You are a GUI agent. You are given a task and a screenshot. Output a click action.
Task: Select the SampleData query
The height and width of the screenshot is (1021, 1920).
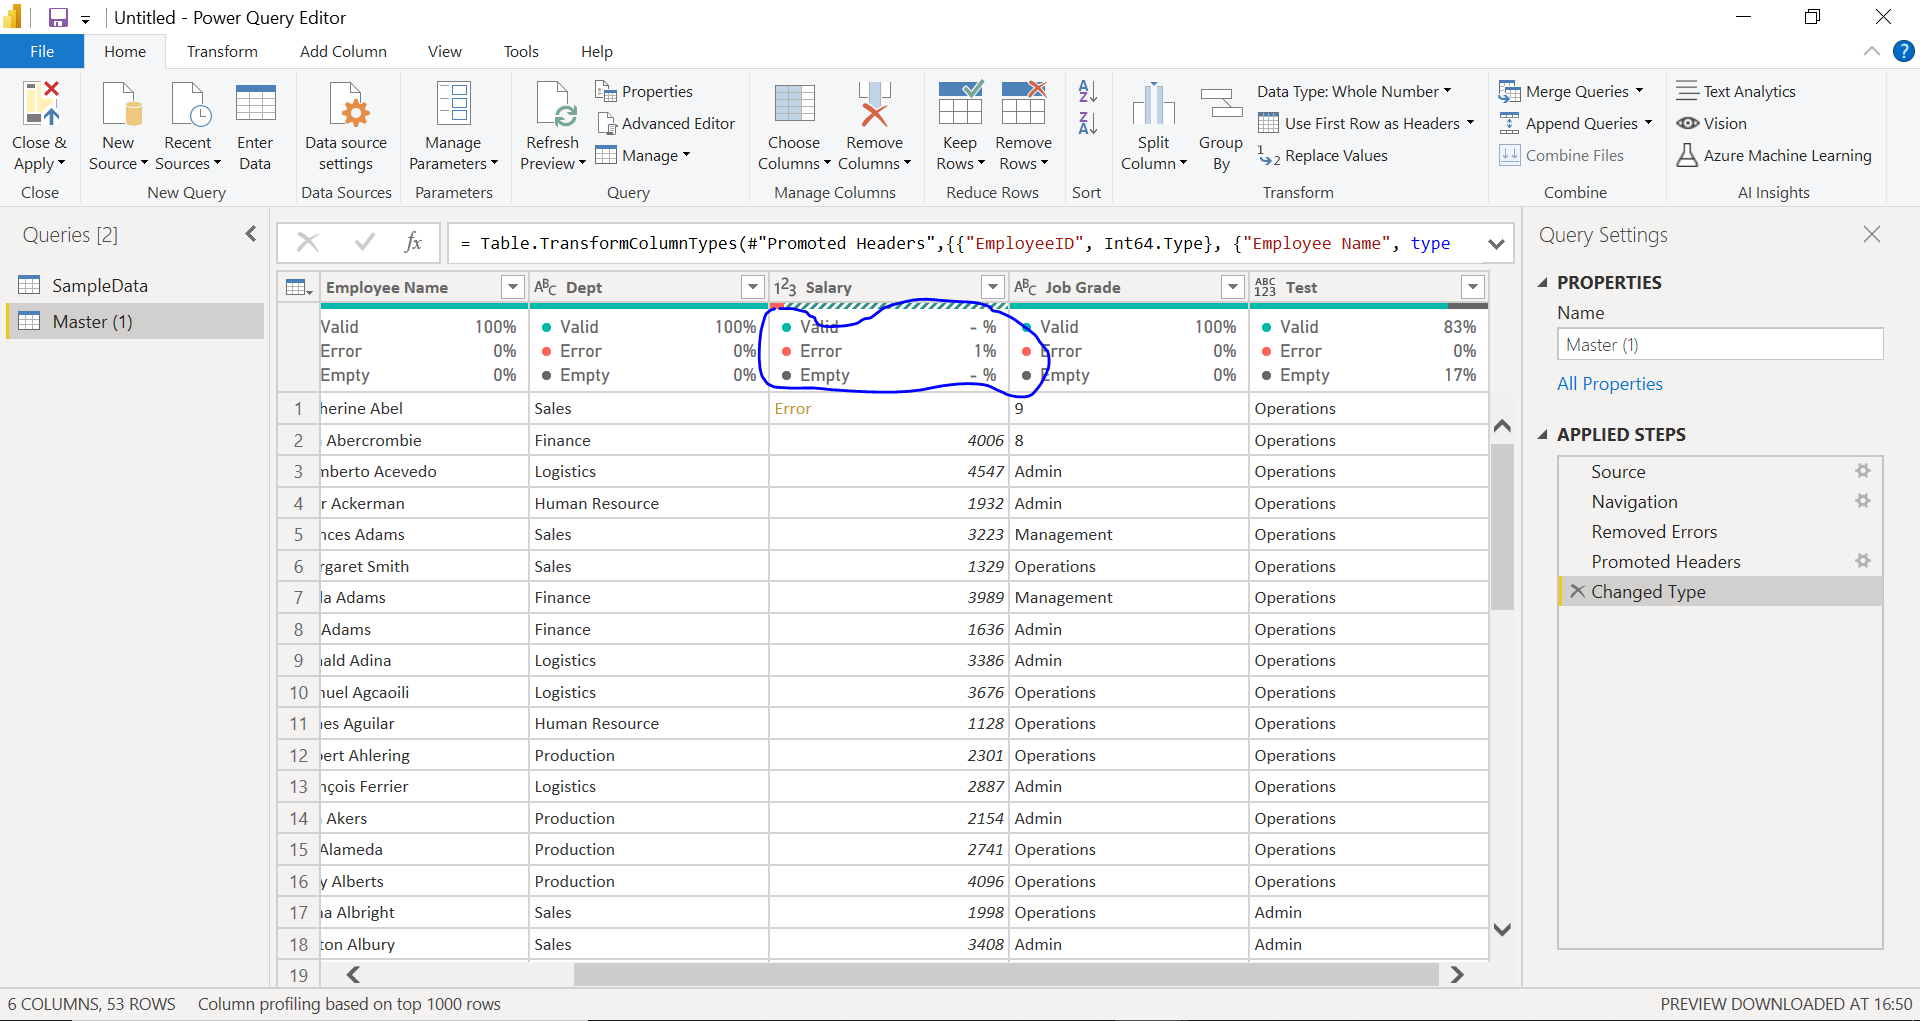pyautogui.click(x=135, y=286)
